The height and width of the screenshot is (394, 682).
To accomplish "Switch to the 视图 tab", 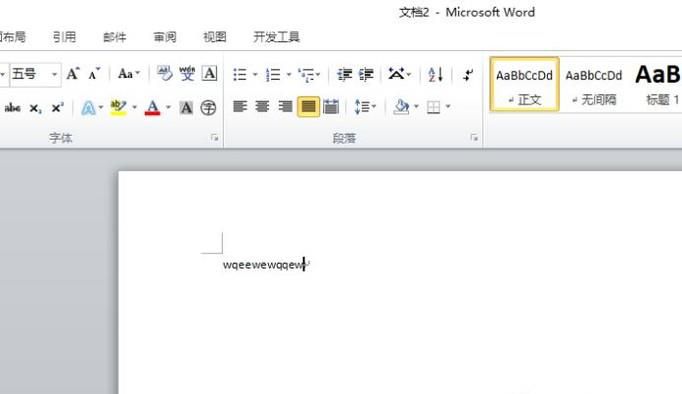I will coord(215,37).
